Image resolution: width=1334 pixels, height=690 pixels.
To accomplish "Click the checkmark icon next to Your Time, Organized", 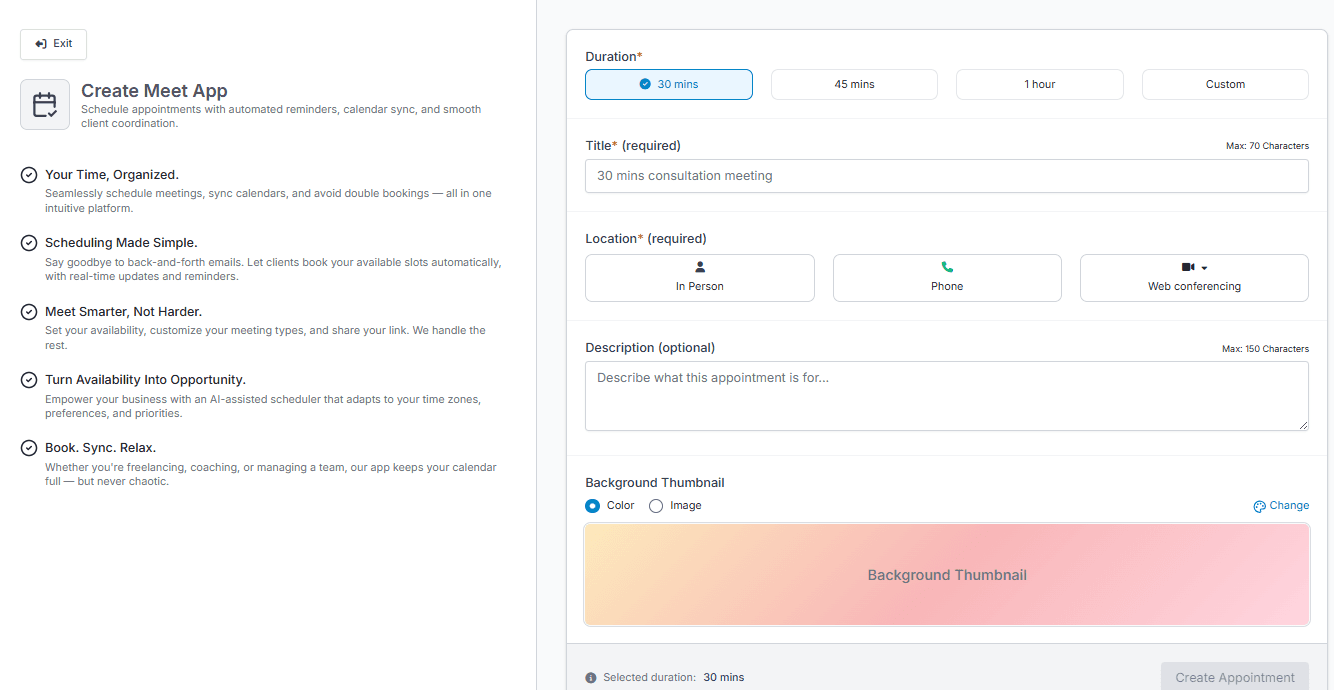I will pyautogui.click(x=29, y=175).
